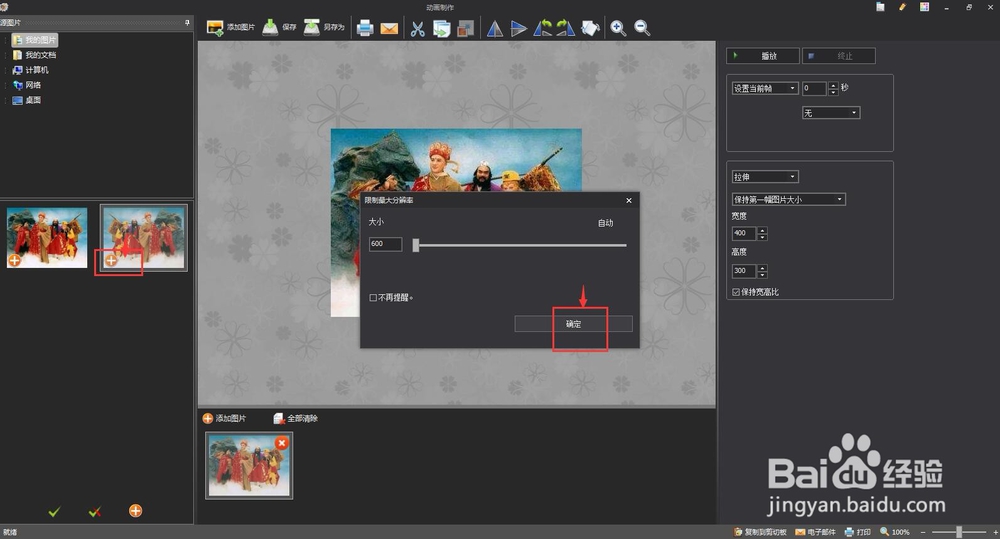Click the zoom out magnifier icon
The image size is (1000, 539).
642,28
